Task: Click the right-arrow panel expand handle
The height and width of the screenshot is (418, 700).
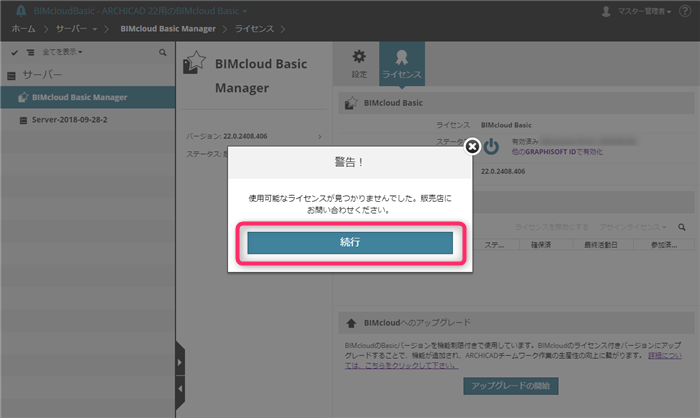Action: click(180, 362)
